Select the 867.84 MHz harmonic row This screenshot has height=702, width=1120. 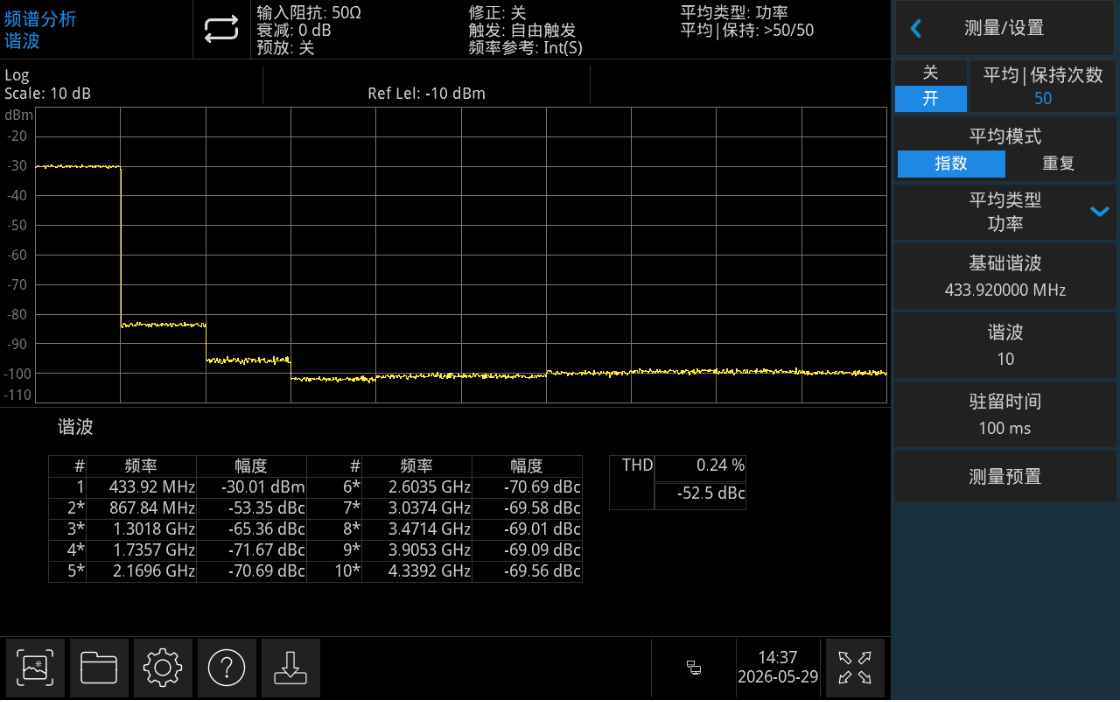(x=177, y=508)
